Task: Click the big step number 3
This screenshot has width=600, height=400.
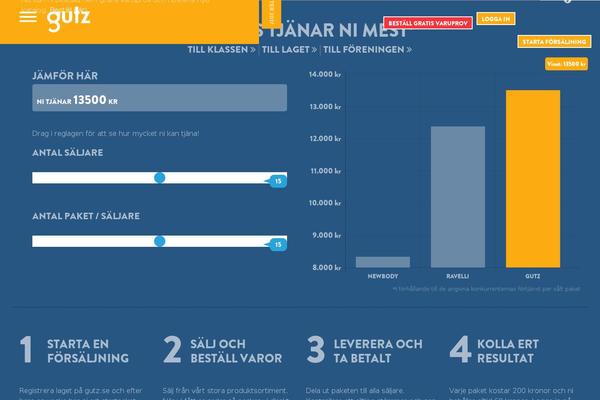Action: tap(316, 349)
